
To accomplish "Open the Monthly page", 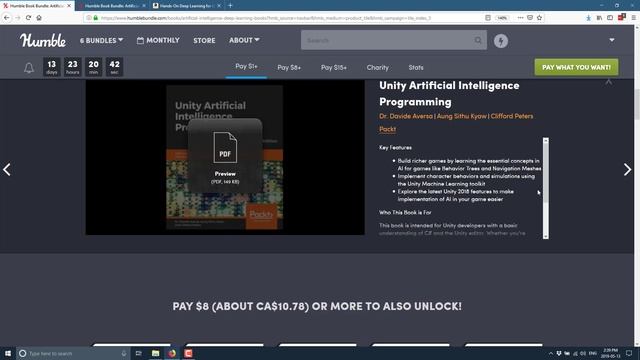I will (158, 40).
